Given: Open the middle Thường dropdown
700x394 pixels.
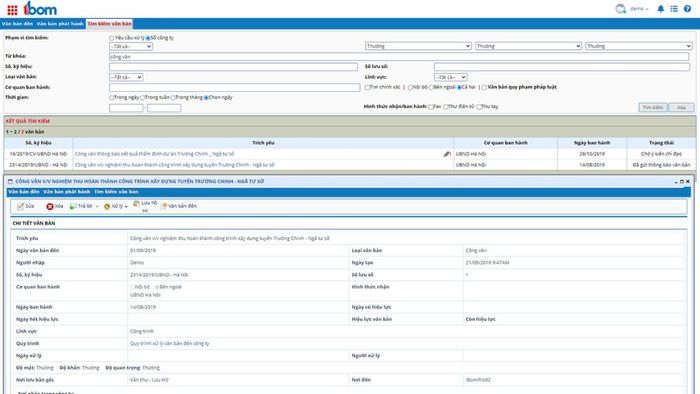Looking at the screenshot, I should (x=529, y=46).
